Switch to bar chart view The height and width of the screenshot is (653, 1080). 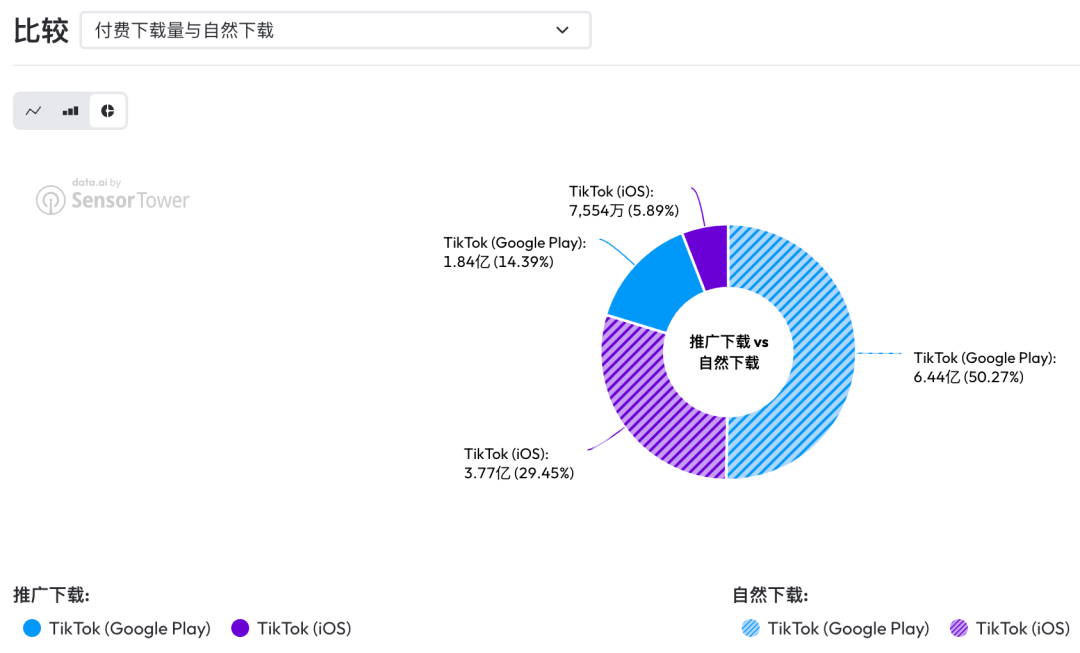(70, 111)
